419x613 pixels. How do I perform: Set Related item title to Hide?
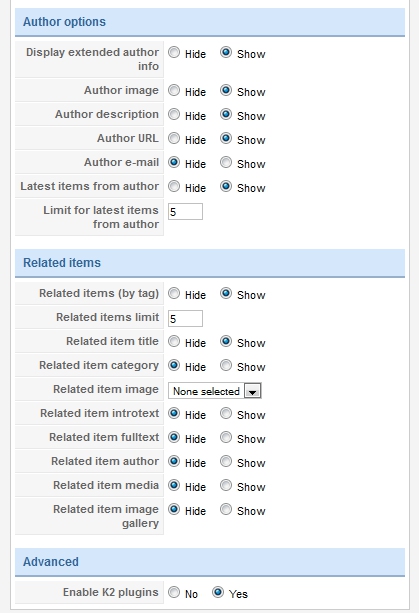pos(174,341)
